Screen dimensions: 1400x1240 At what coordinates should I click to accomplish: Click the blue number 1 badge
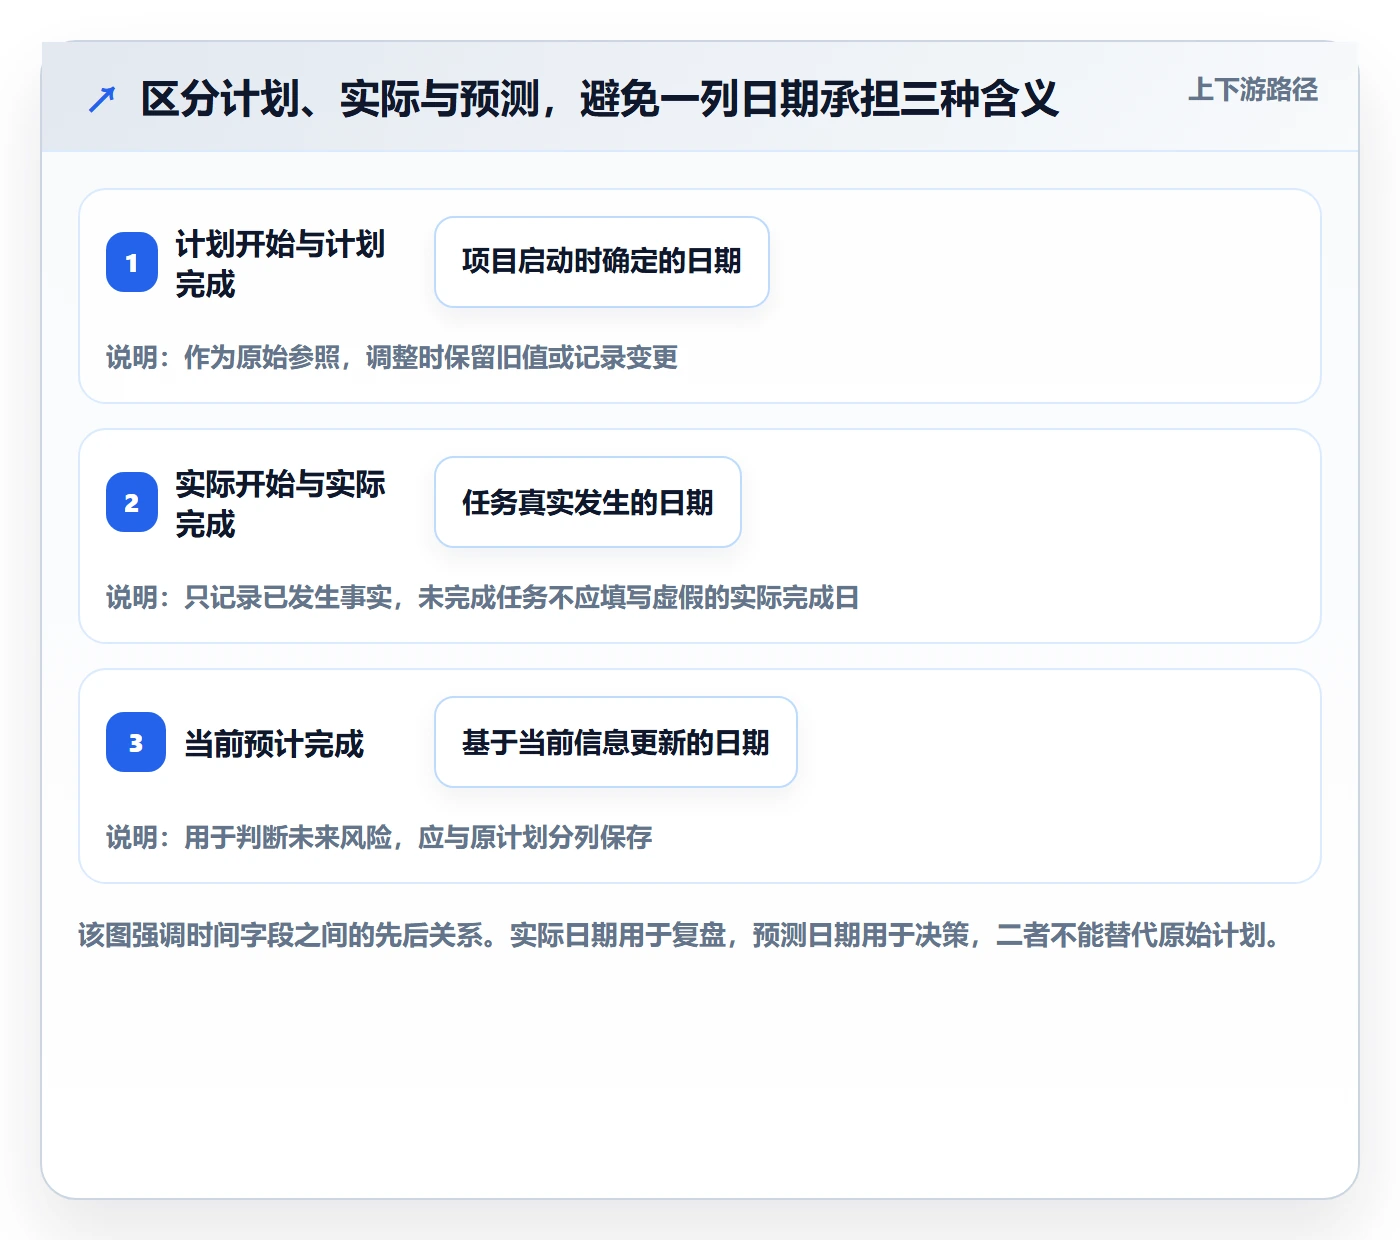tap(132, 262)
